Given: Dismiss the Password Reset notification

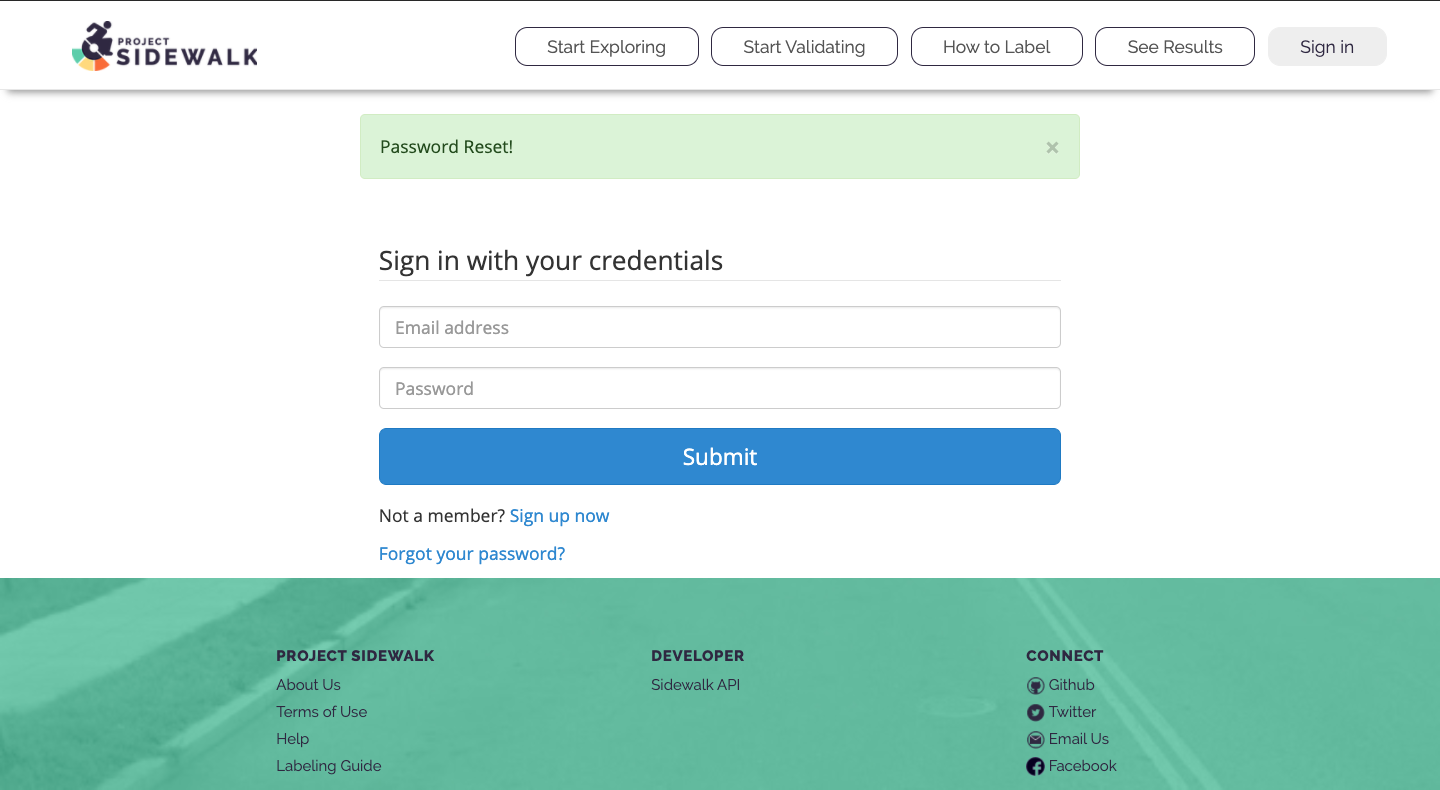Looking at the screenshot, I should [x=1052, y=147].
